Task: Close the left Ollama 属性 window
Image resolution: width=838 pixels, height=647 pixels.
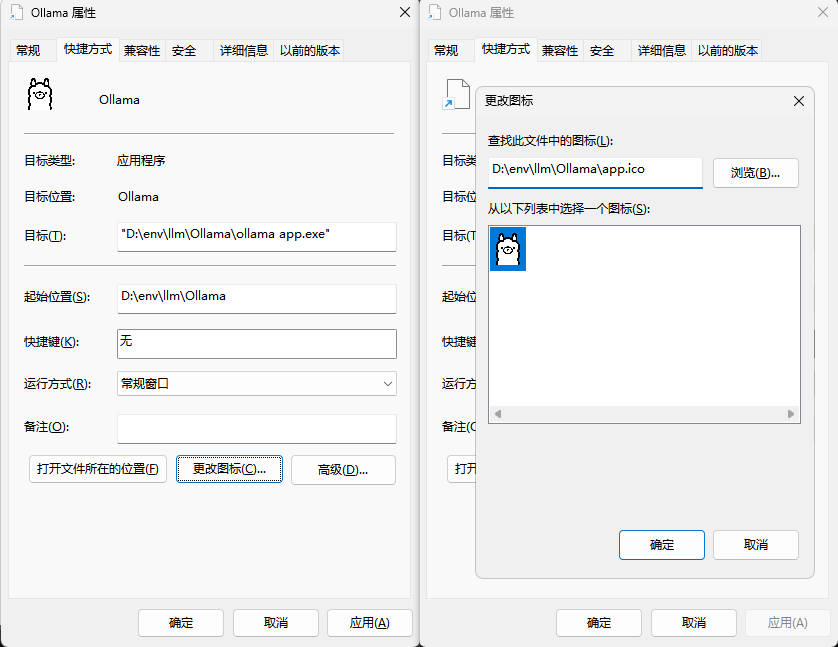Action: pos(404,13)
